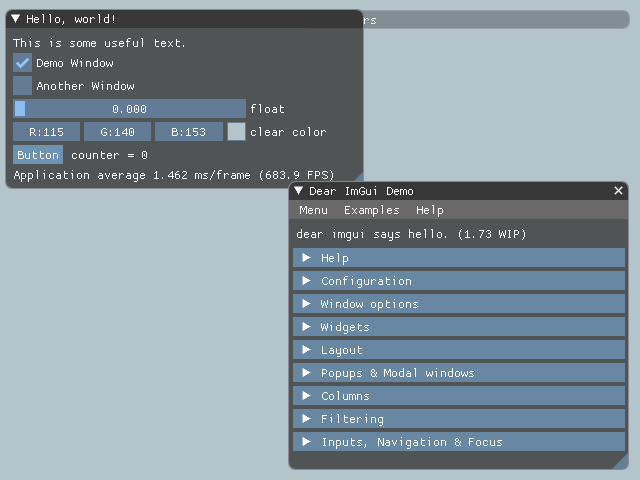Expand Popups & Modal windows section
Image resolution: width=640 pixels, height=480 pixels.
(x=458, y=373)
